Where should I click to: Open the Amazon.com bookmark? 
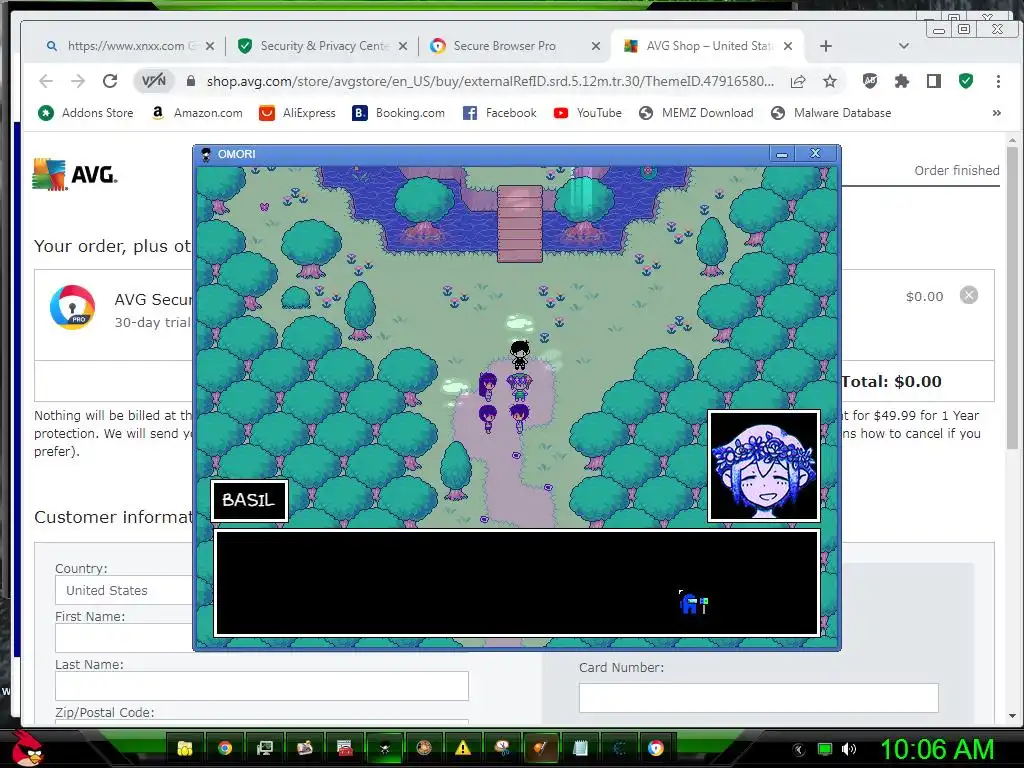(197, 113)
